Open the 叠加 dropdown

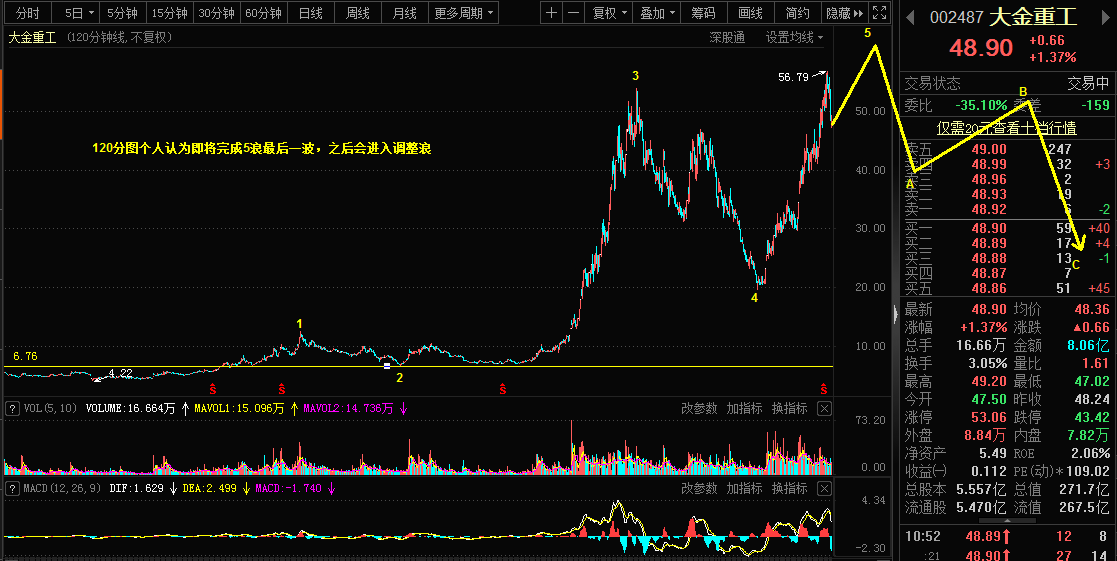[x=657, y=13]
